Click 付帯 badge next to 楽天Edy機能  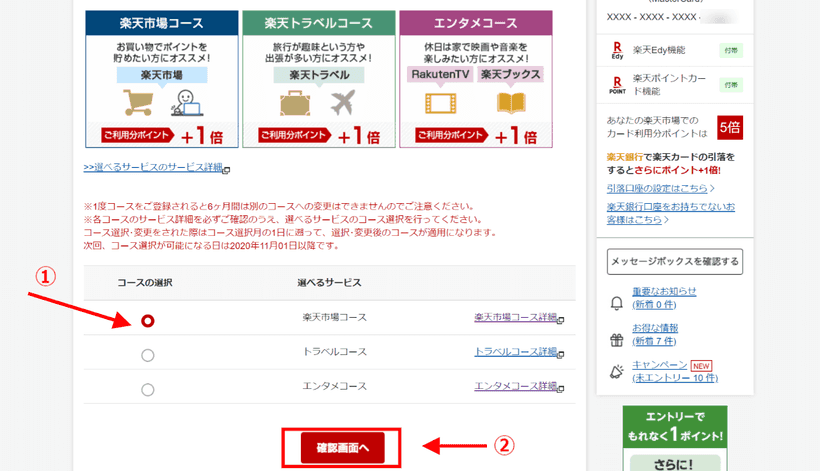tap(731, 51)
